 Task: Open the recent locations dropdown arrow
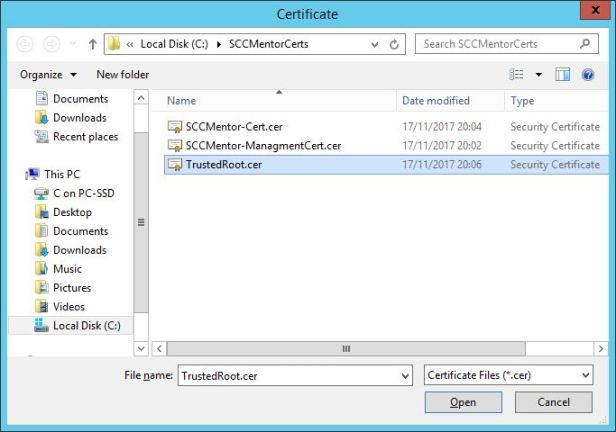[72, 44]
